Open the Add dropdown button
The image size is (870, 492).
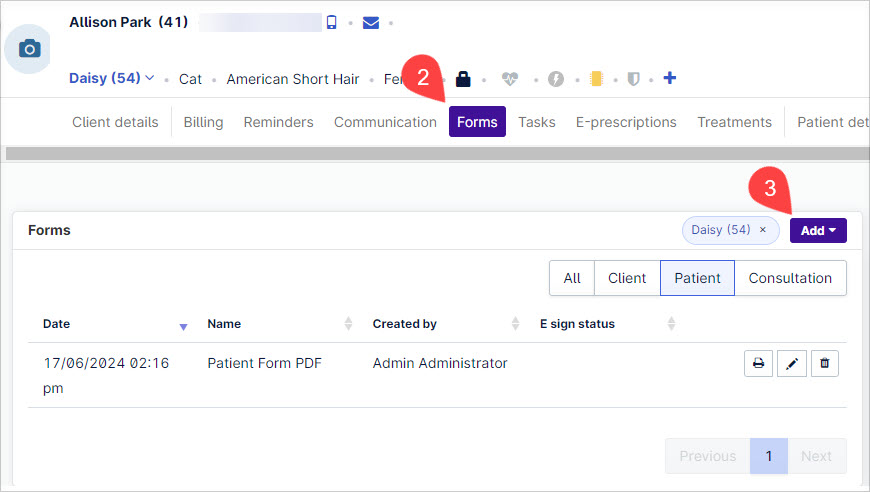pos(818,230)
